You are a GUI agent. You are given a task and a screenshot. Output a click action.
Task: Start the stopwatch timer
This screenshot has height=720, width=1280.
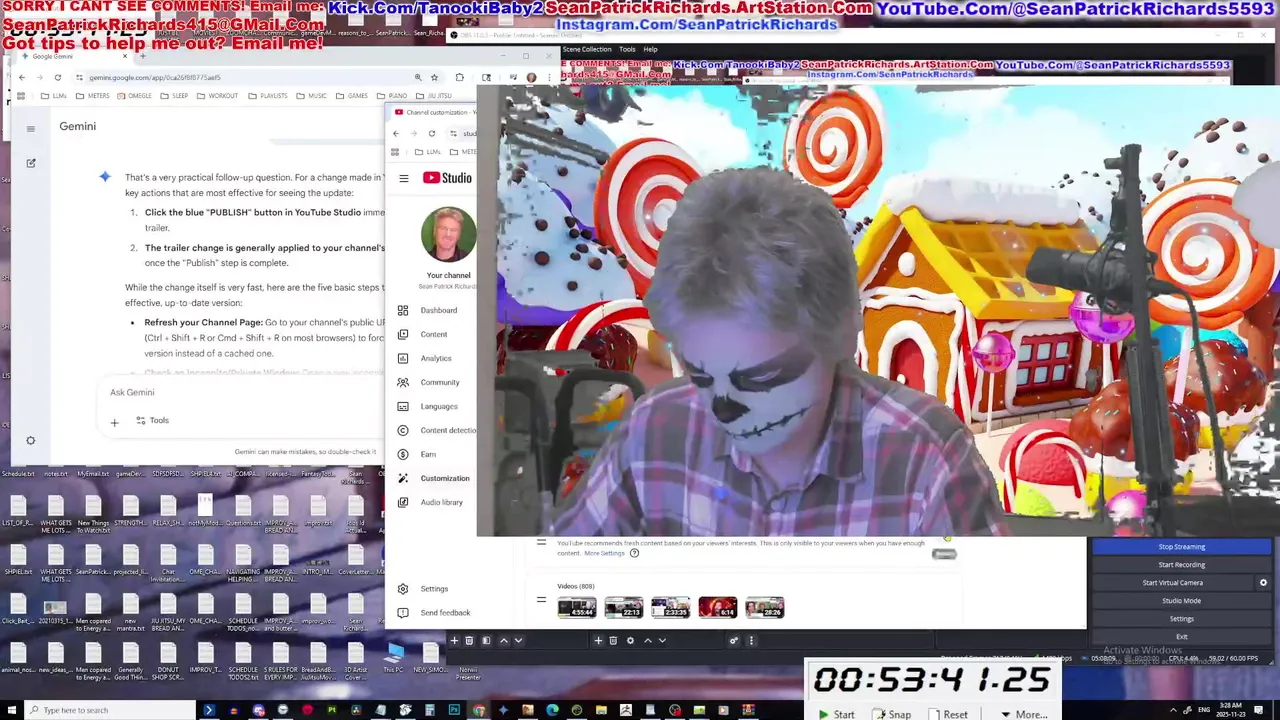(836, 714)
